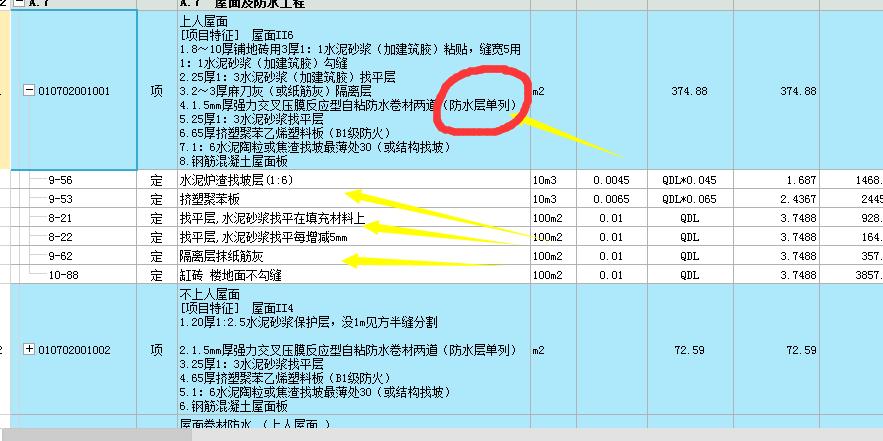
Task: Select code cell 010702001001
Action: (74, 91)
